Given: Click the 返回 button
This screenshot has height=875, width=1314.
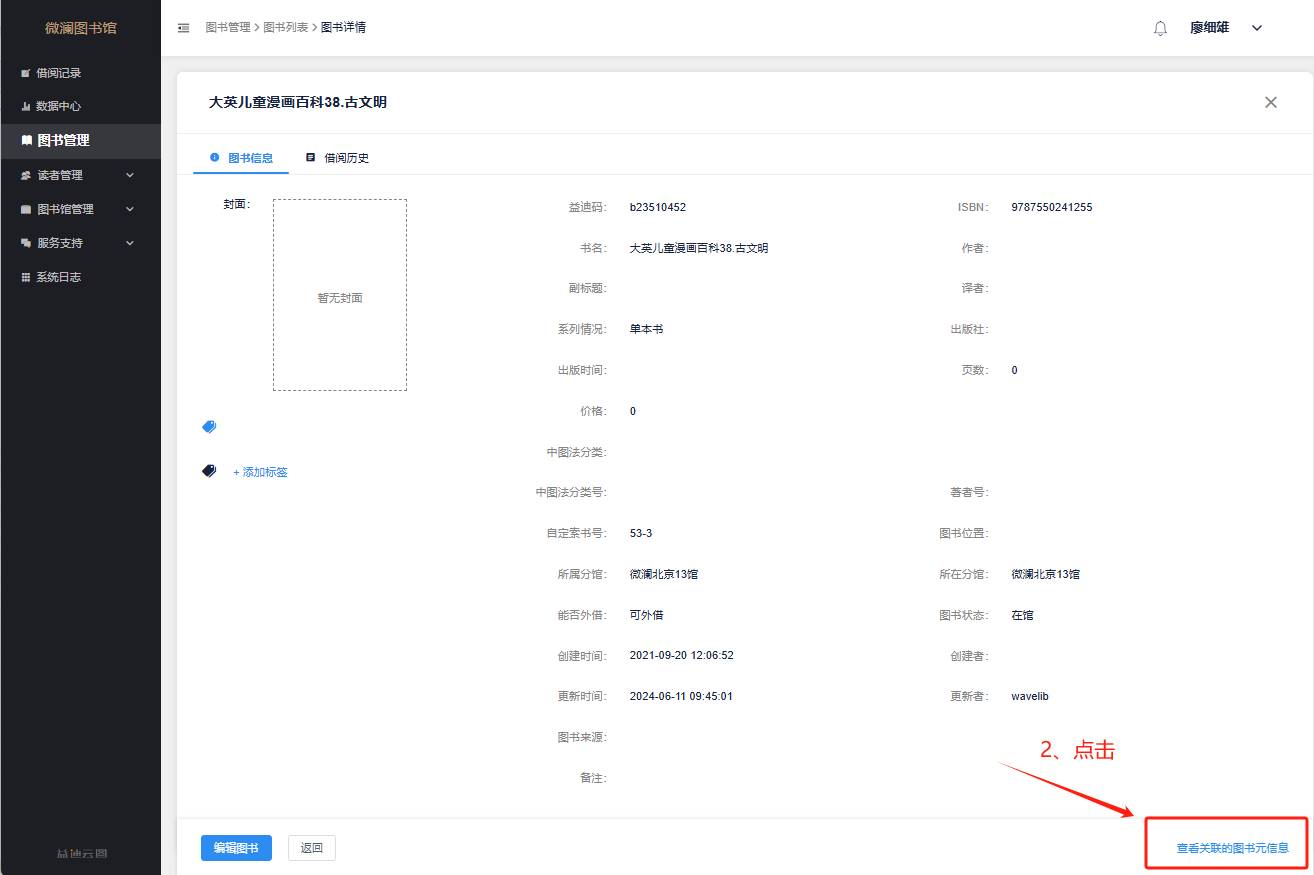Looking at the screenshot, I should pos(312,848).
